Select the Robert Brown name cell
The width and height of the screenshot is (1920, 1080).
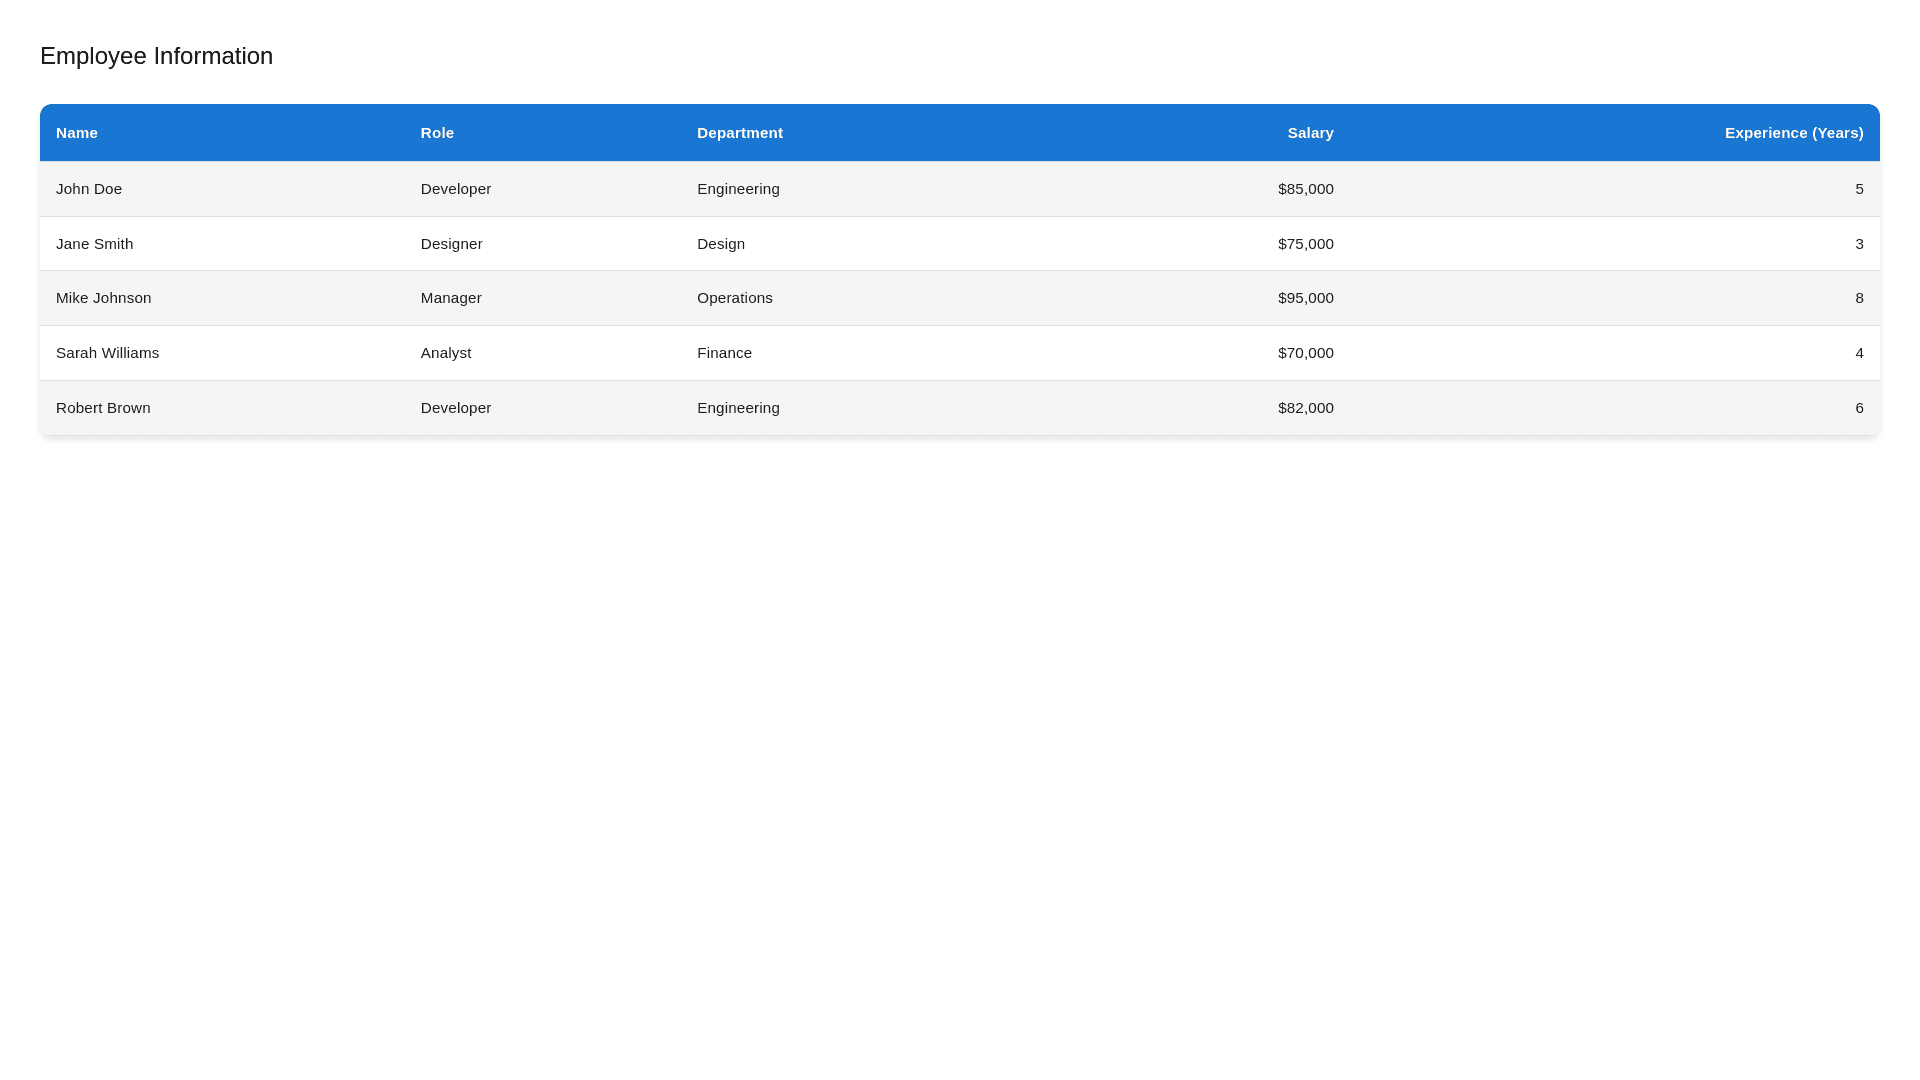point(103,408)
